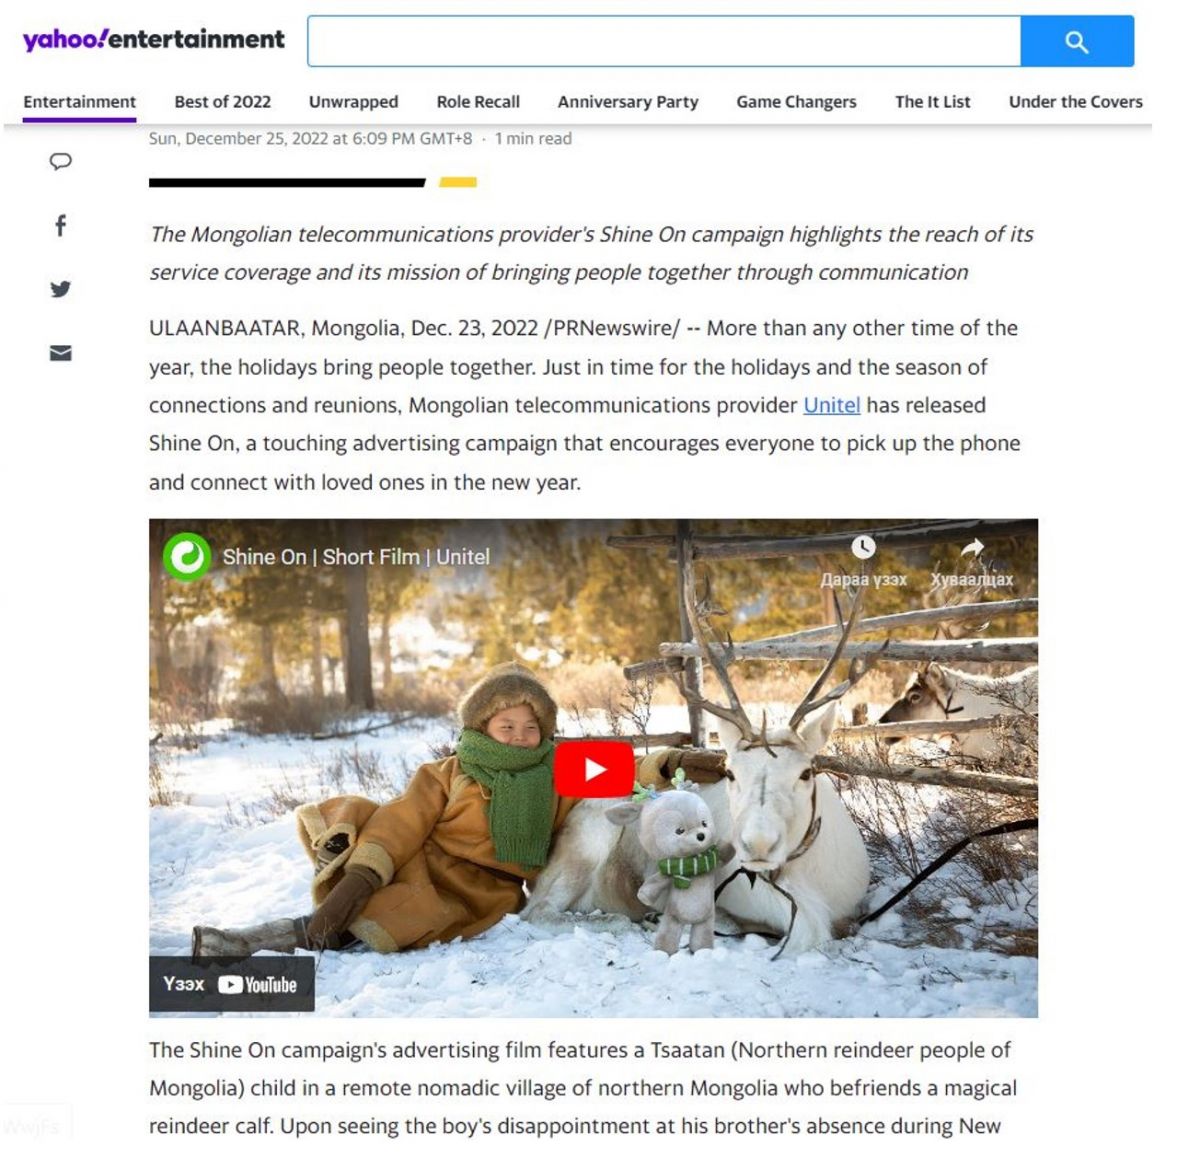The image size is (1200, 1158).
Task: Select The It List tab
Action: [x=933, y=101]
